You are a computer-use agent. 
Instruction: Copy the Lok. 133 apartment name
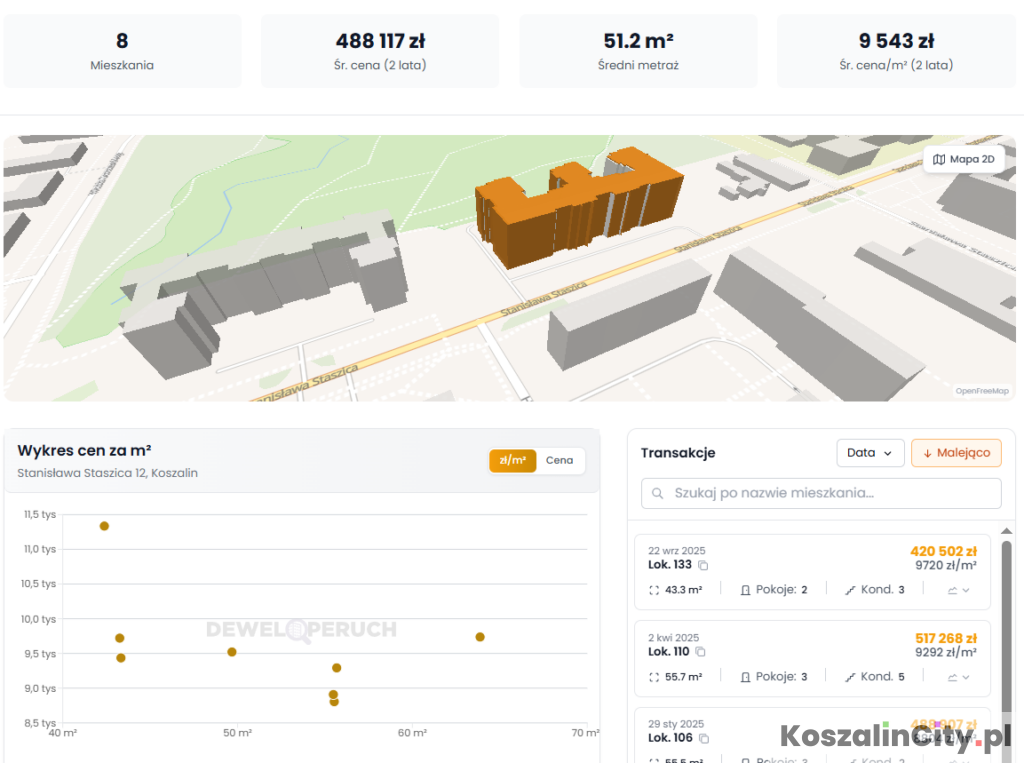pyautogui.click(x=703, y=565)
